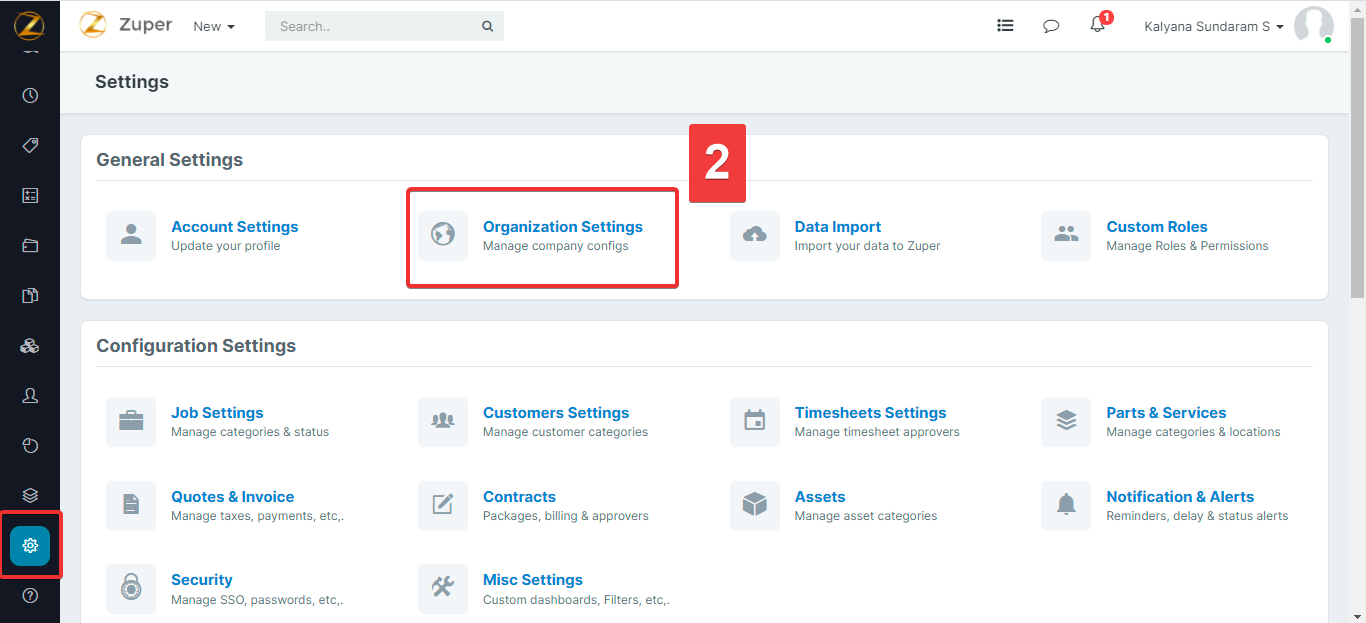
Task: Click the search magnifier icon
Action: click(488, 27)
